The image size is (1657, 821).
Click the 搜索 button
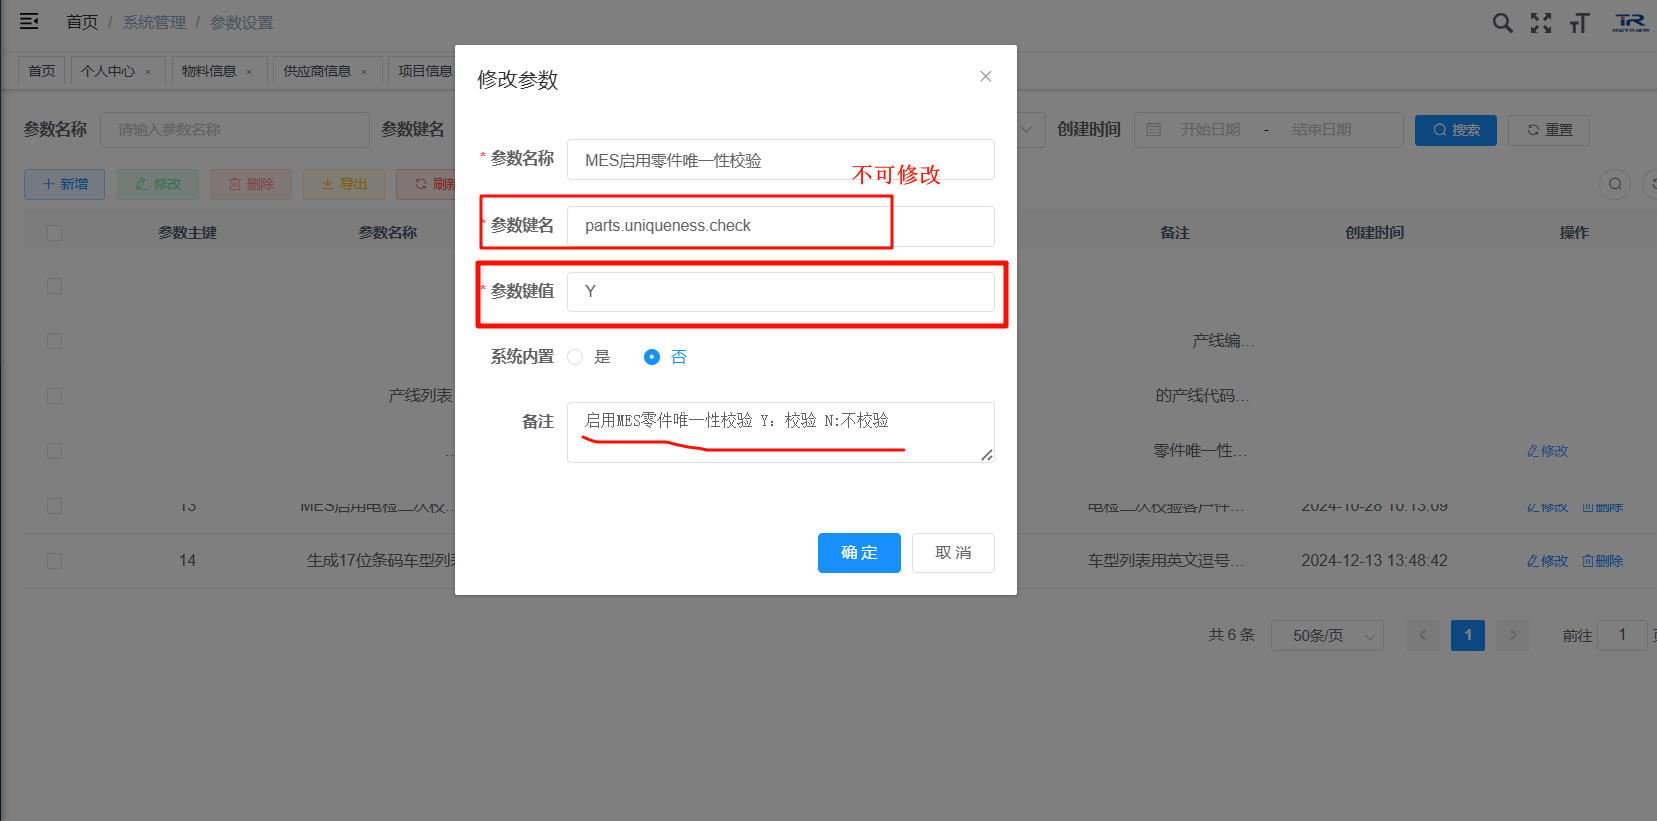click(1456, 130)
